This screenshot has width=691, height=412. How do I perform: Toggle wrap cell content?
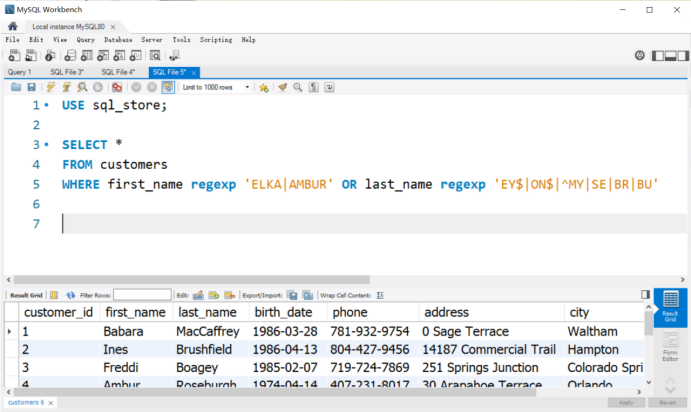(380, 295)
